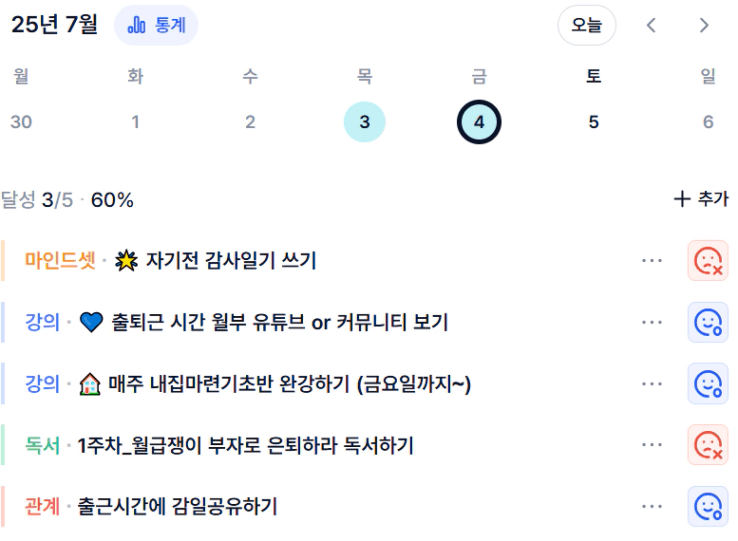The image size is (738, 541).
Task: Open the 매주 내집마련기초반 완강하기 habit item
Action: (x=275, y=384)
